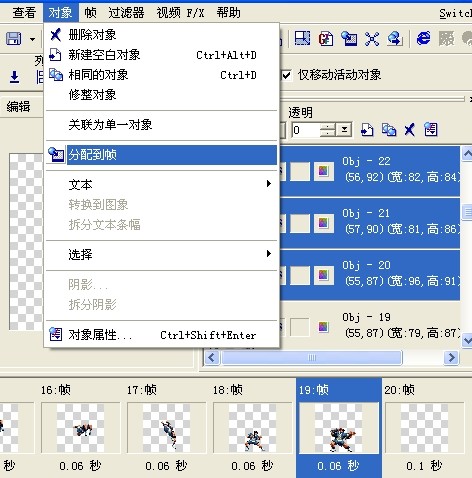Toggle the Obj - 22 empty lock box
This screenshot has width=472, height=478.
coord(300,171)
